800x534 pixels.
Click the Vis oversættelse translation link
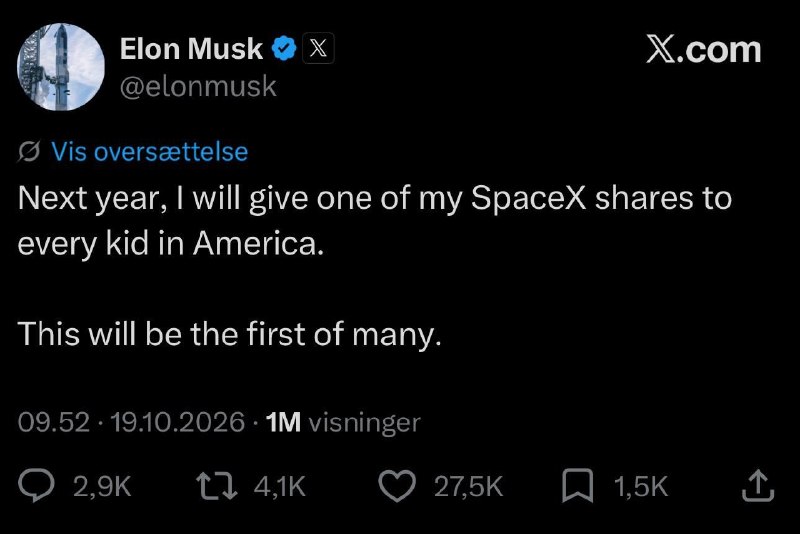tap(149, 151)
